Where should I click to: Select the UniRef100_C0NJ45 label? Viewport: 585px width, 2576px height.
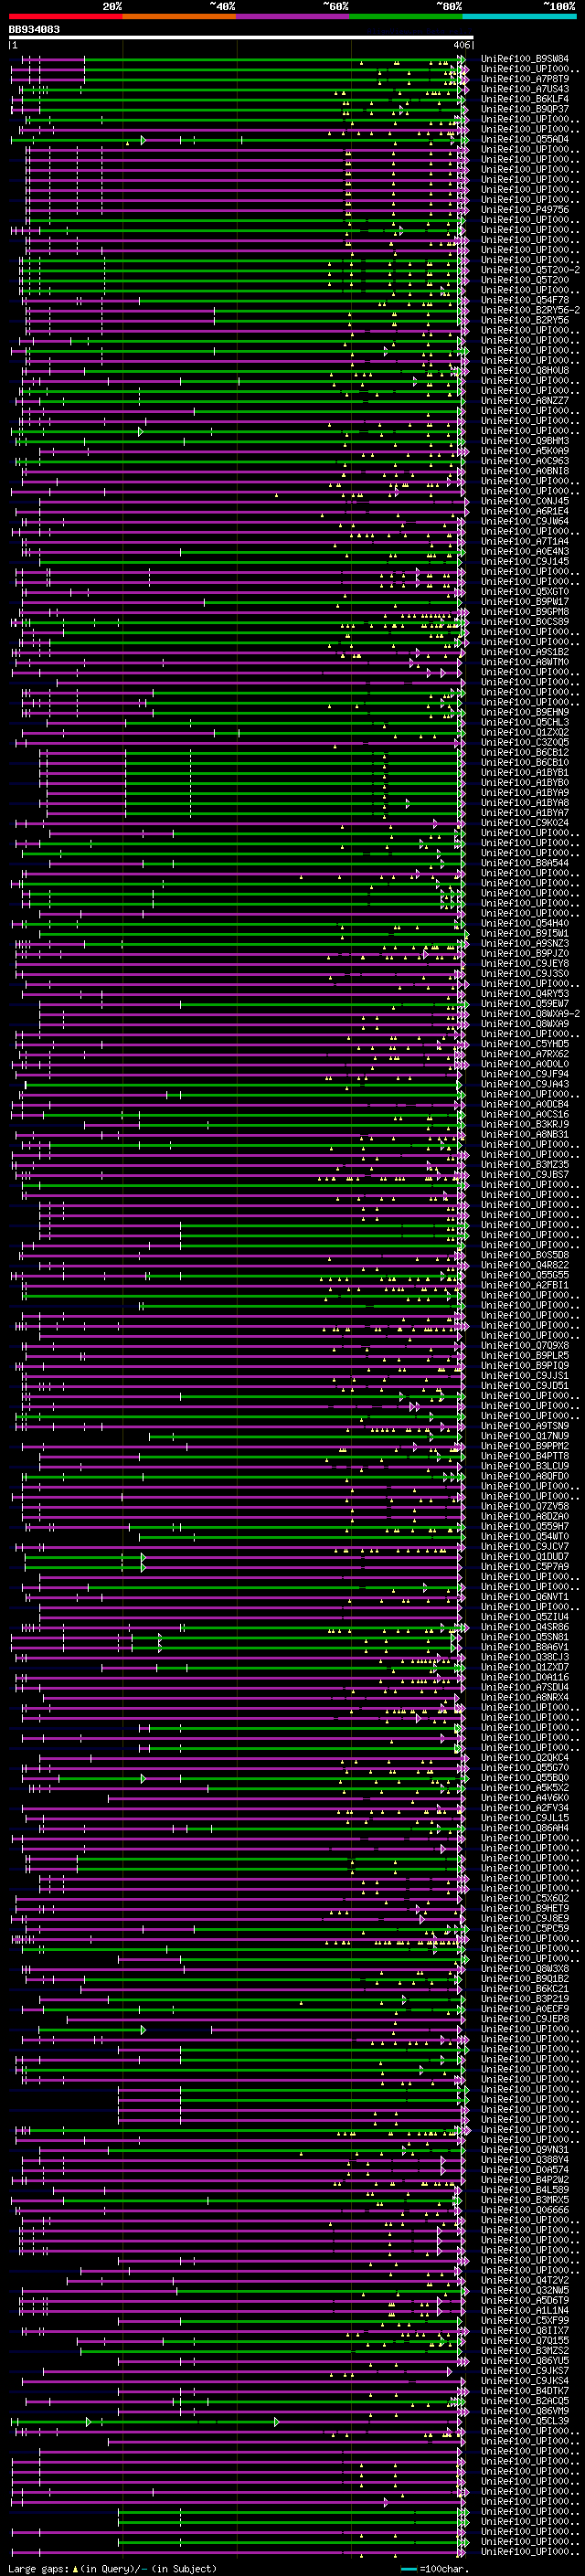pyautogui.click(x=525, y=501)
